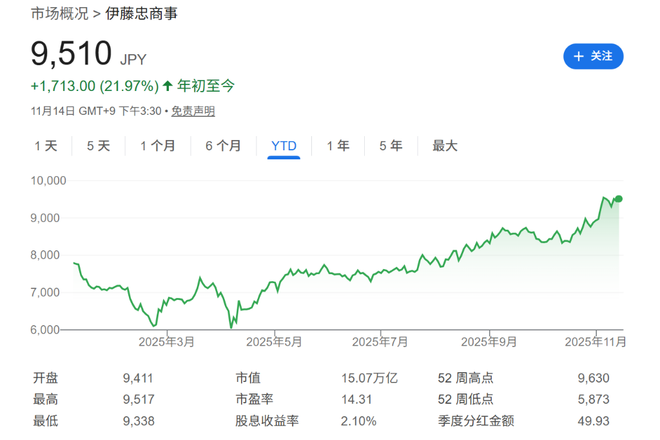Click the 2025年3月 x-axis label
Image resolution: width=660 pixels, height=440 pixels.
[x=166, y=342]
